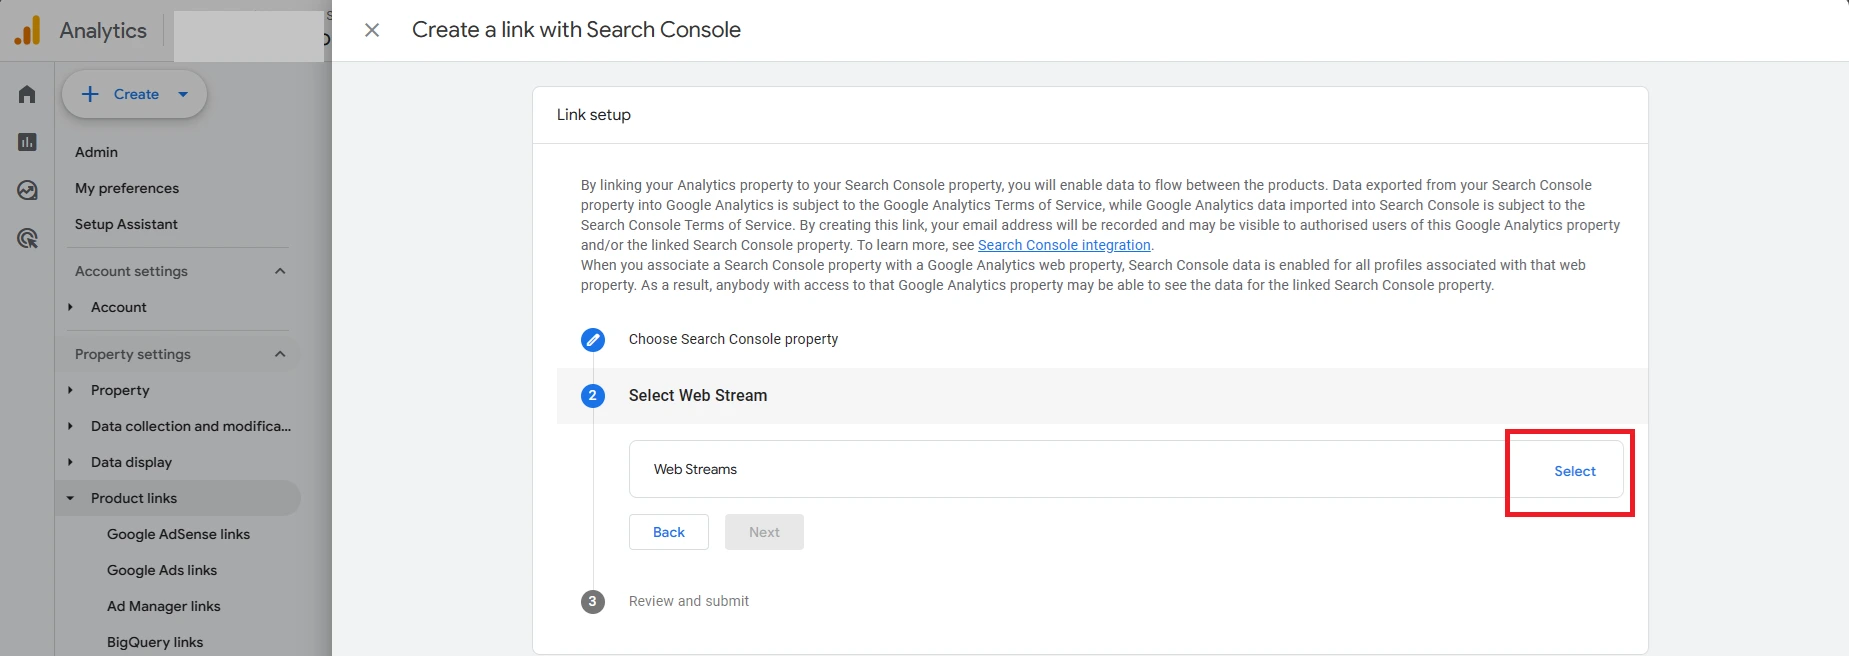1849x656 pixels.
Task: Click the Web Streams field label
Action: [x=695, y=469]
